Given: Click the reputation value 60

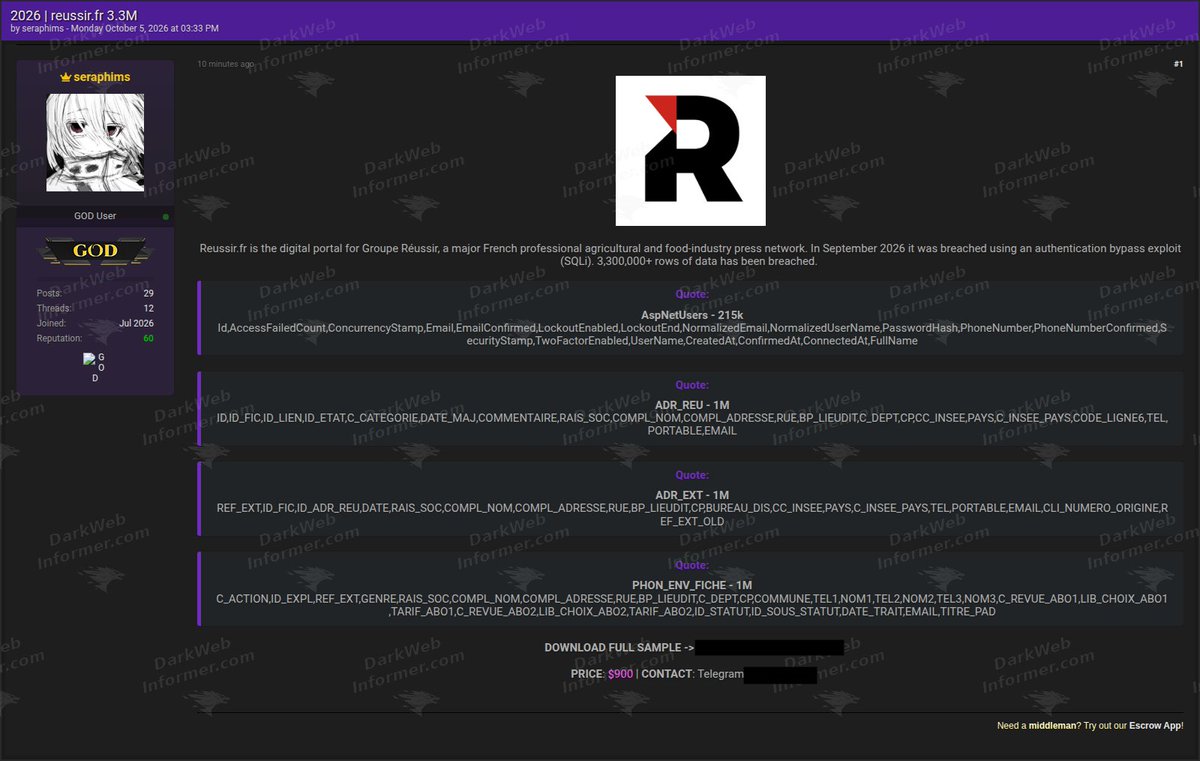Looking at the screenshot, I should [x=148, y=338].
